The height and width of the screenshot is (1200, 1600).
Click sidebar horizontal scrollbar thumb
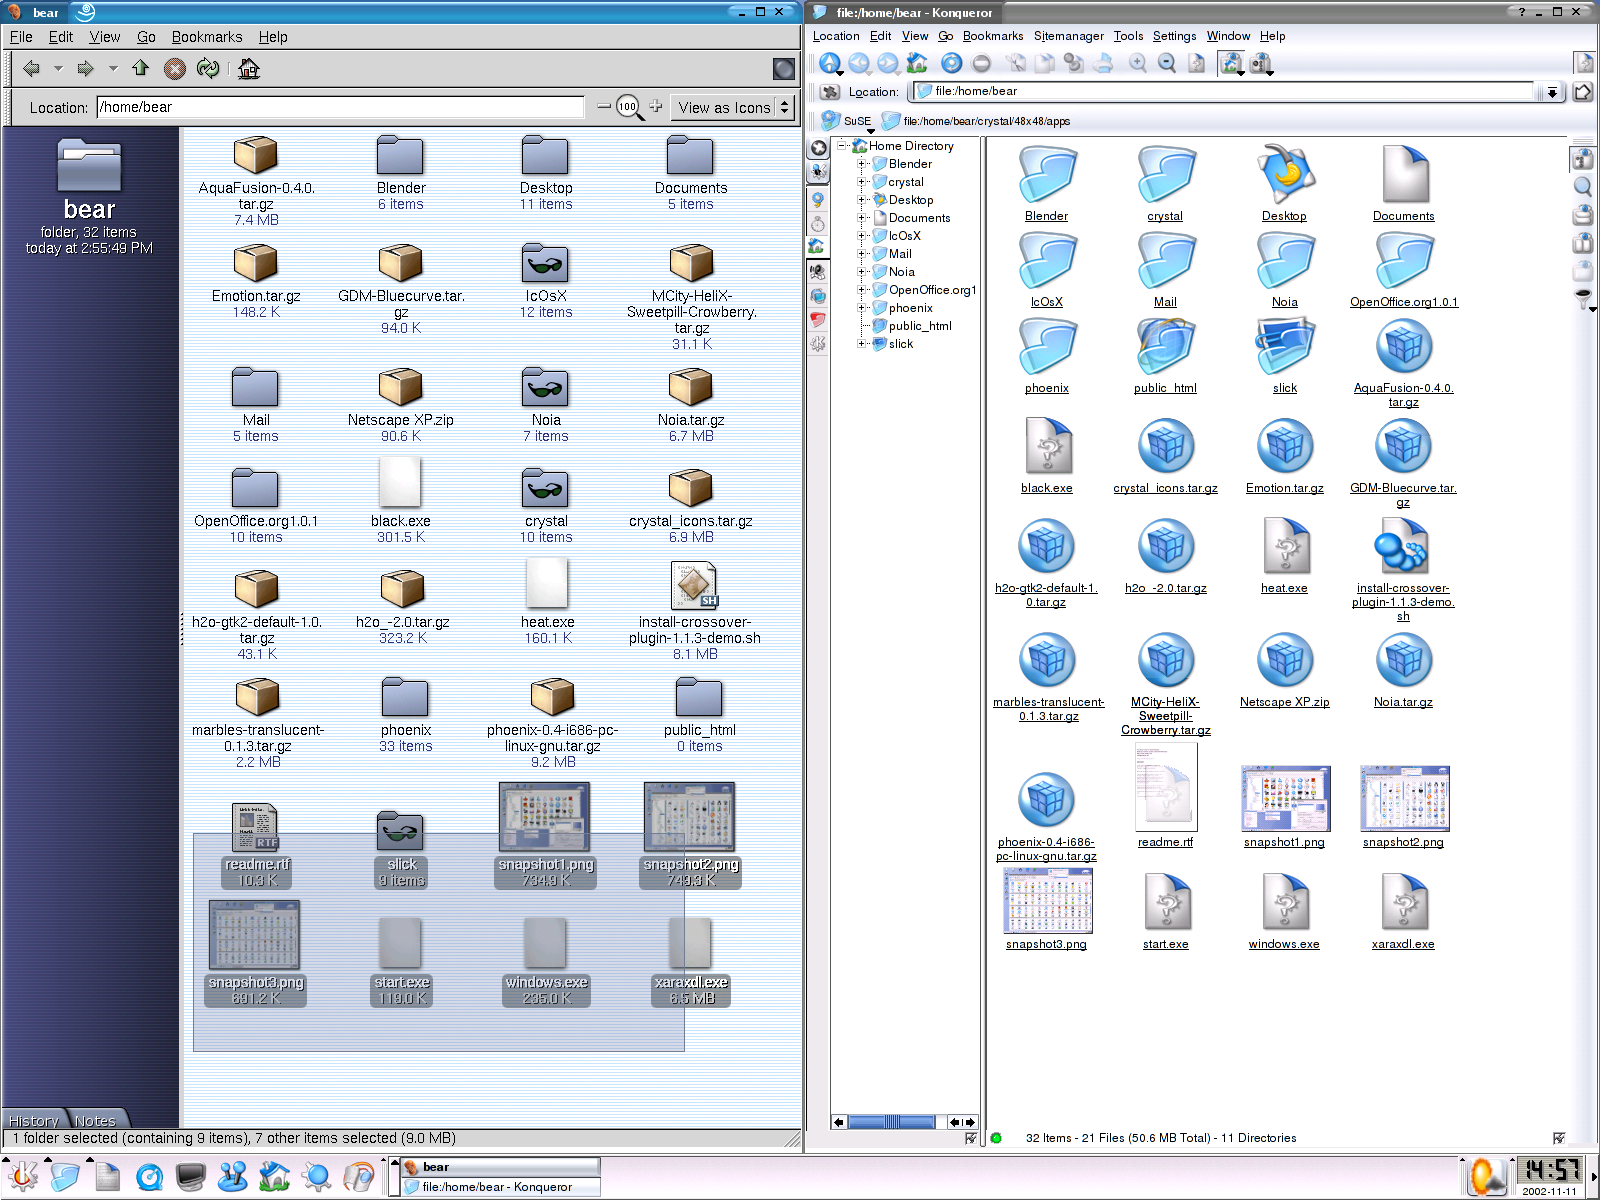tap(892, 1122)
